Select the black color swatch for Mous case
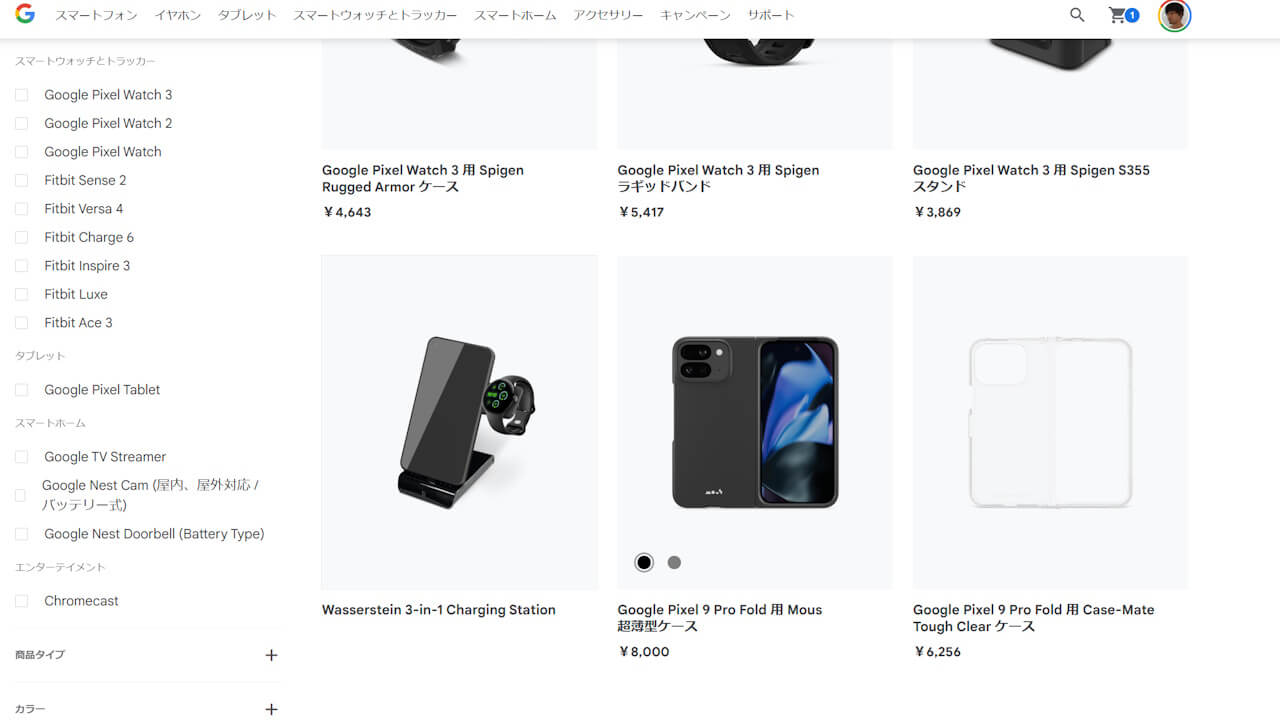Image resolution: width=1280 pixels, height=720 pixels. click(x=644, y=562)
